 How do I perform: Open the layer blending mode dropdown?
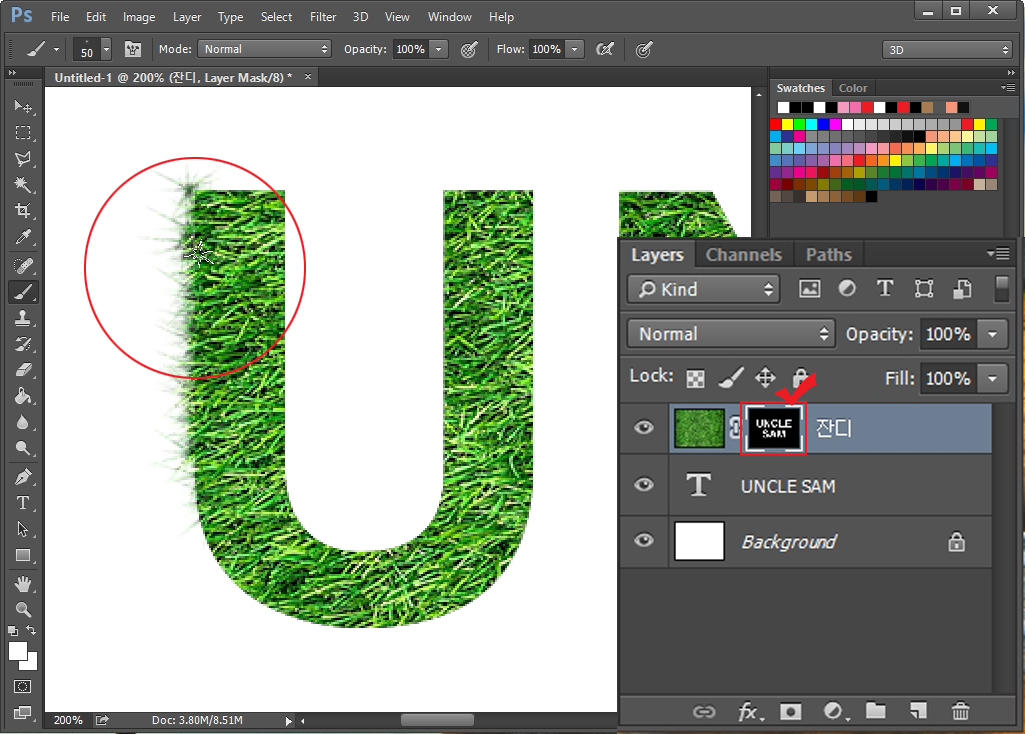731,334
